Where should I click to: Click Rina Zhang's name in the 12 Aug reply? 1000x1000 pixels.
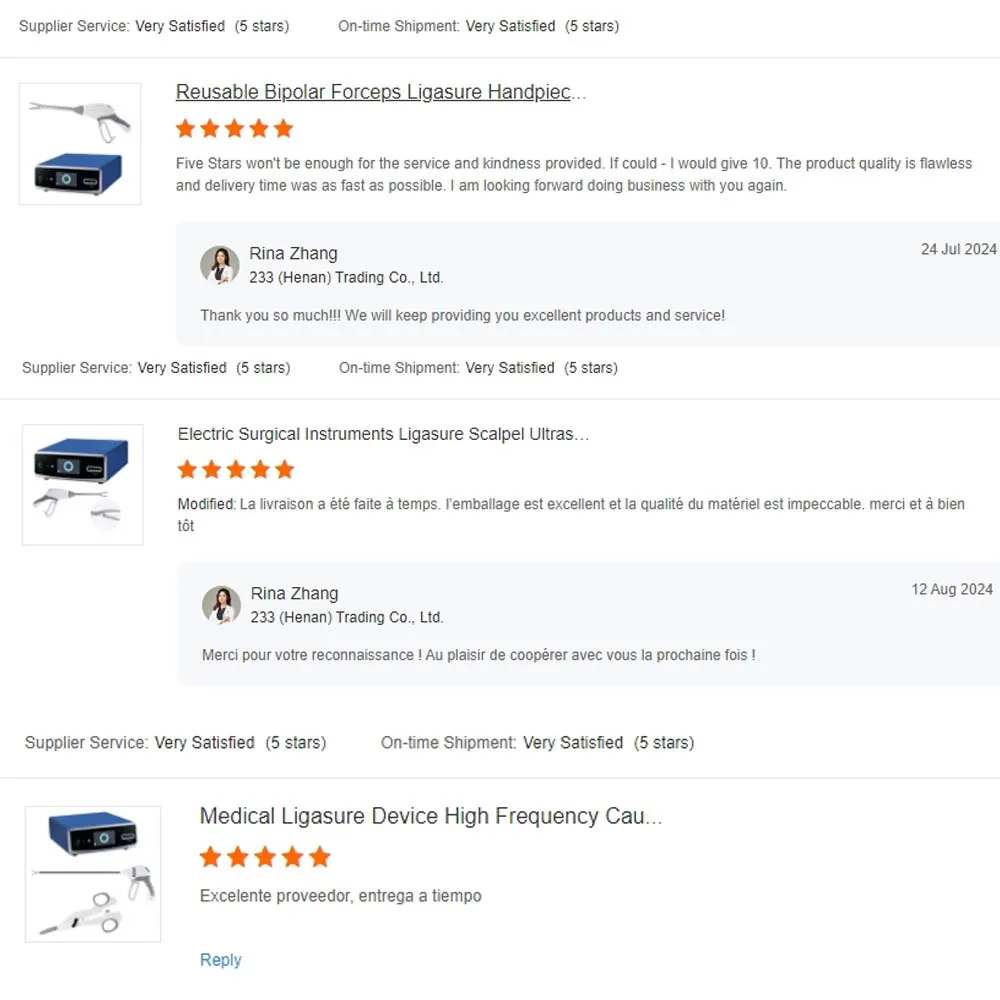(295, 594)
